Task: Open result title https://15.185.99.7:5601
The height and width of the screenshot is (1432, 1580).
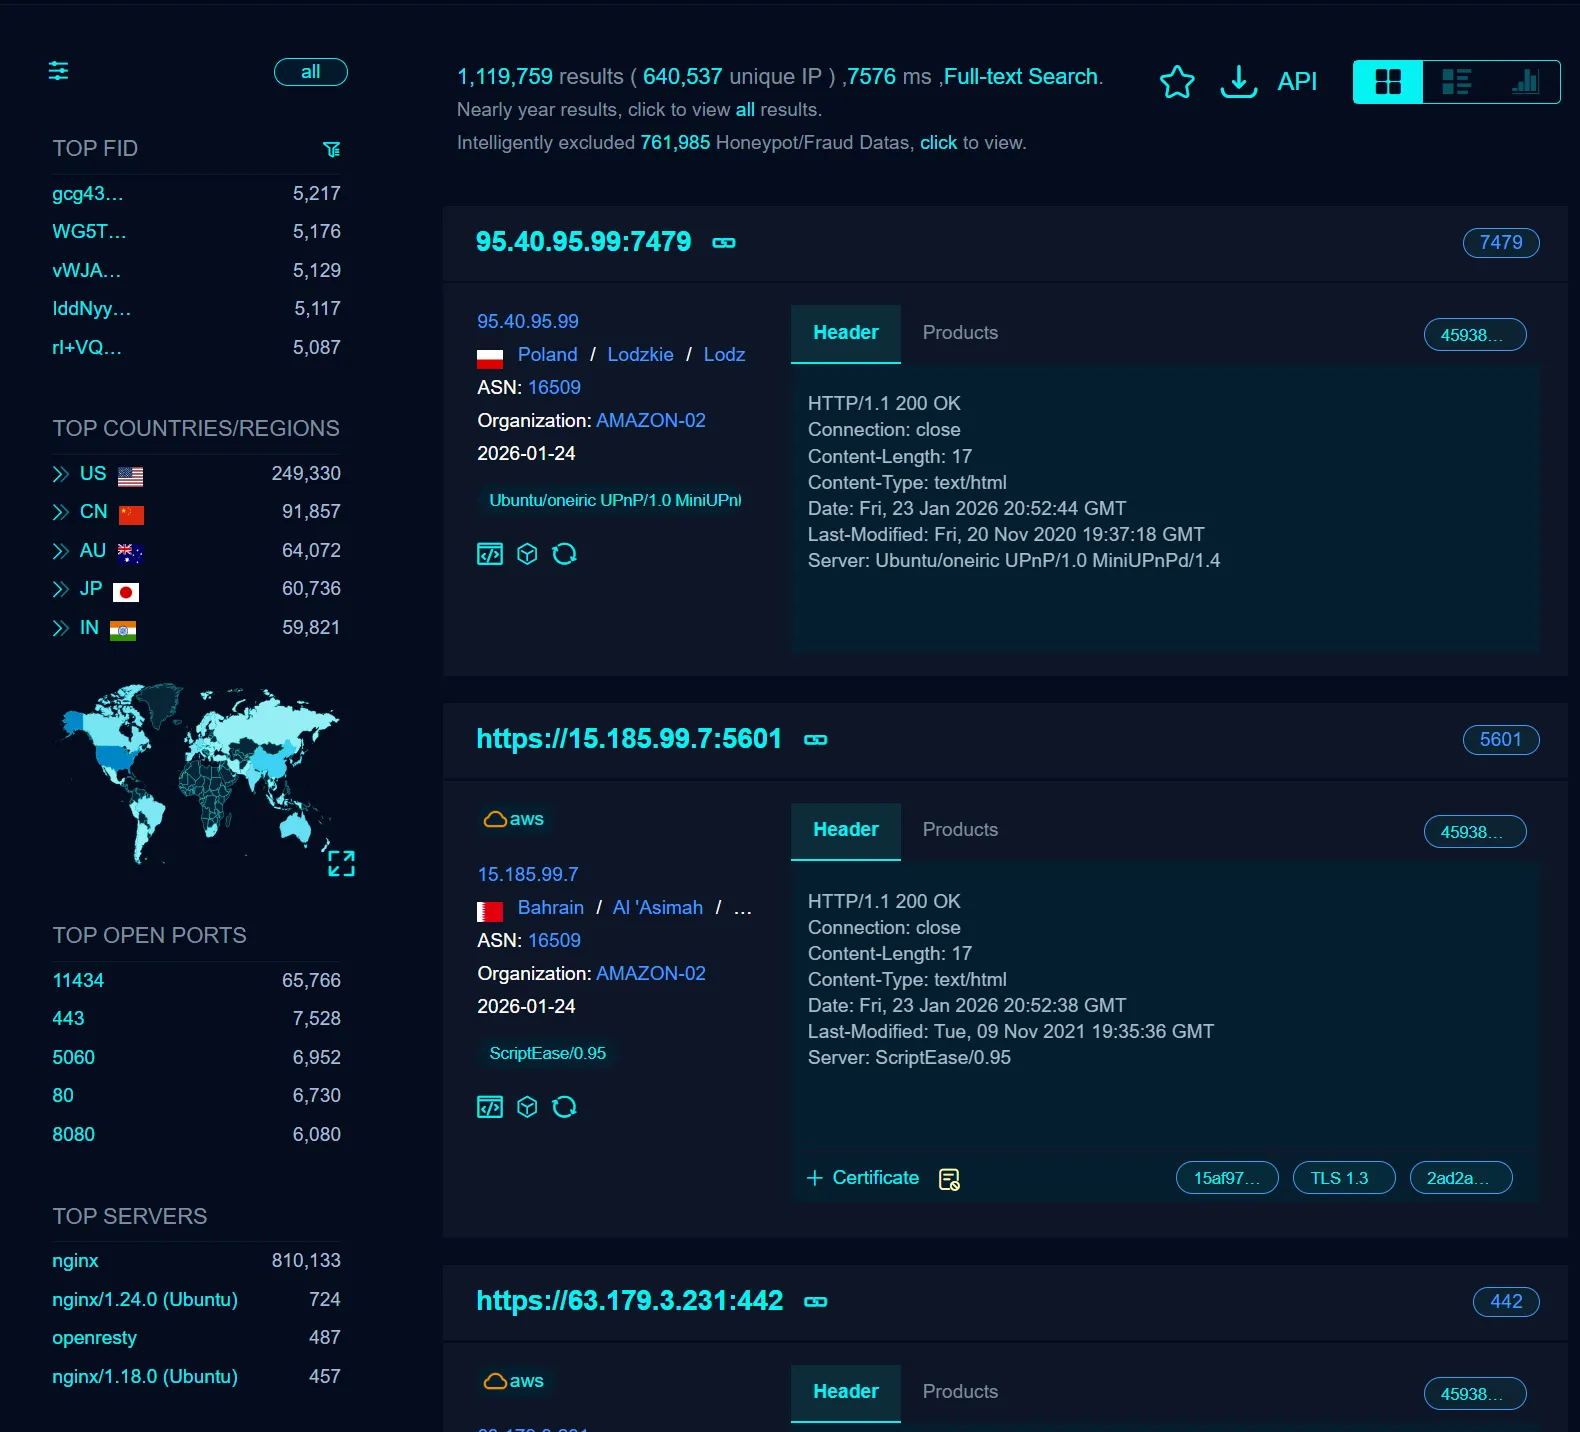Action: 629,739
